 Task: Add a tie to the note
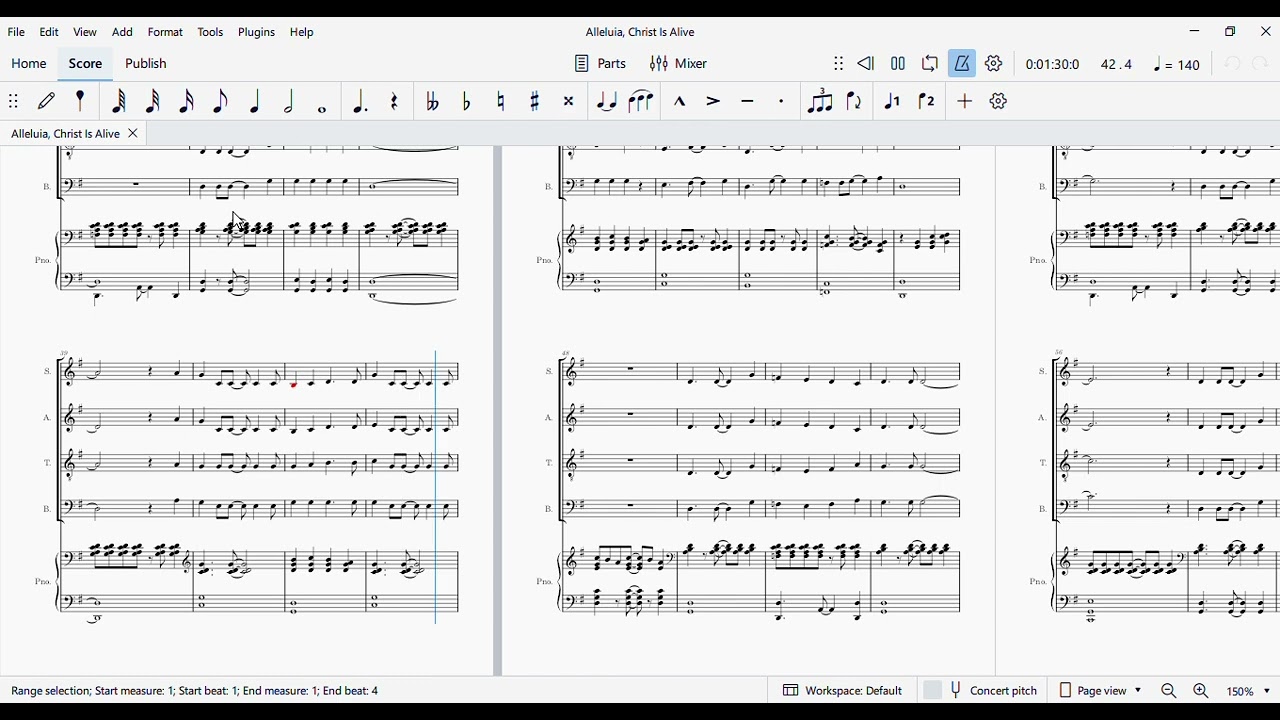(x=607, y=101)
